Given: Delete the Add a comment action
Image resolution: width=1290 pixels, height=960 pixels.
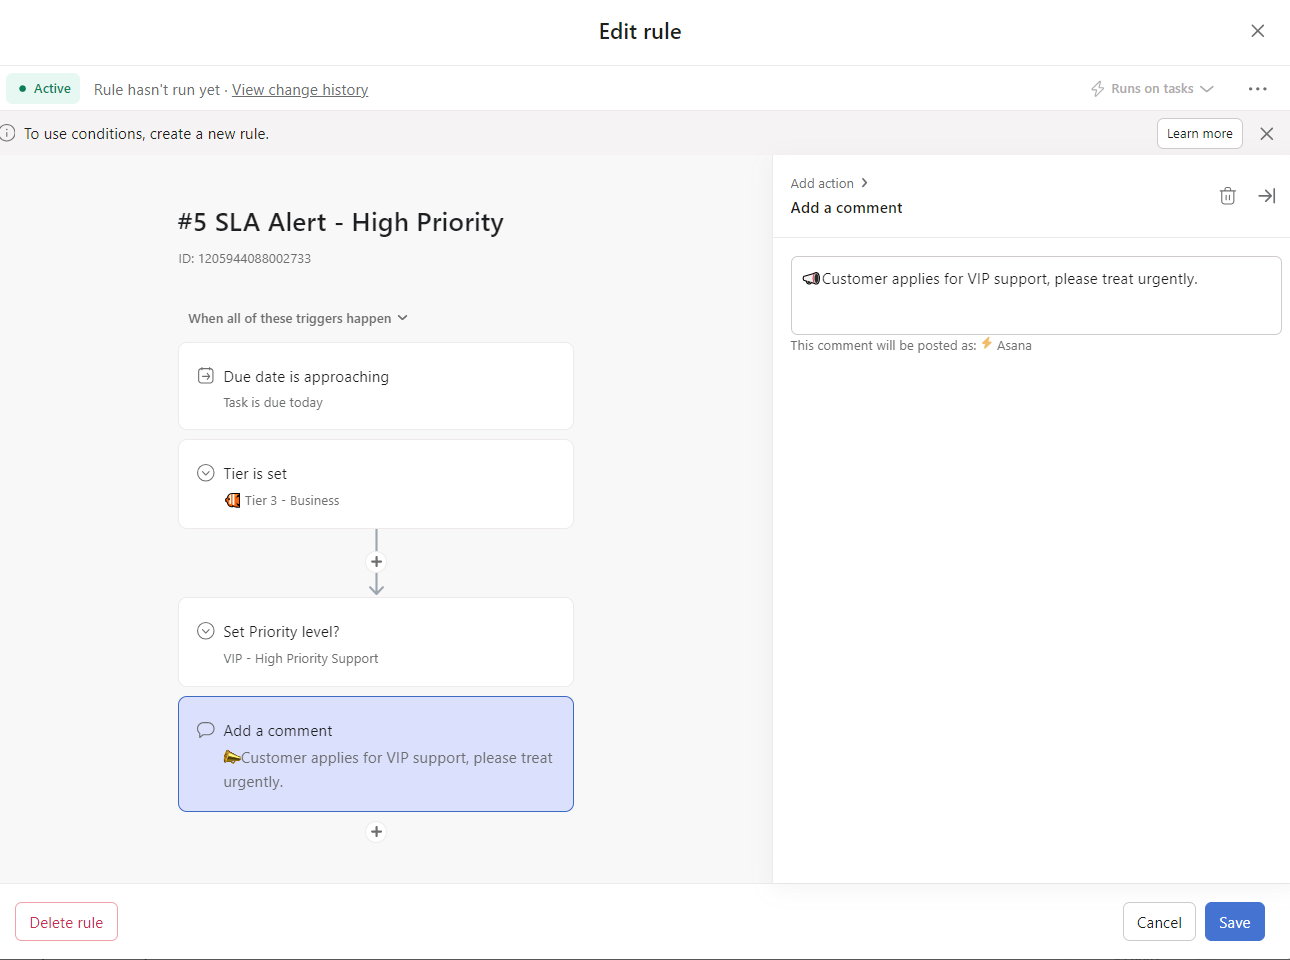Looking at the screenshot, I should (1228, 195).
